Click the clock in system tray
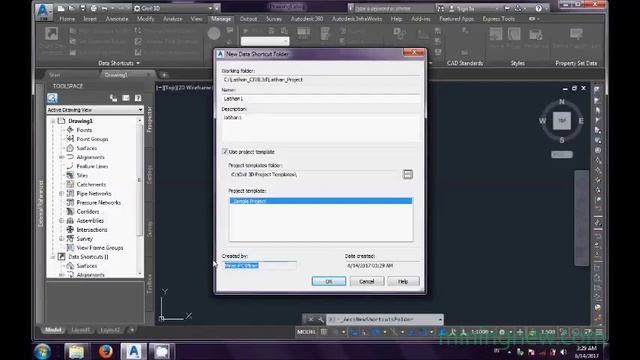The width and height of the screenshot is (640, 360). click(x=587, y=351)
